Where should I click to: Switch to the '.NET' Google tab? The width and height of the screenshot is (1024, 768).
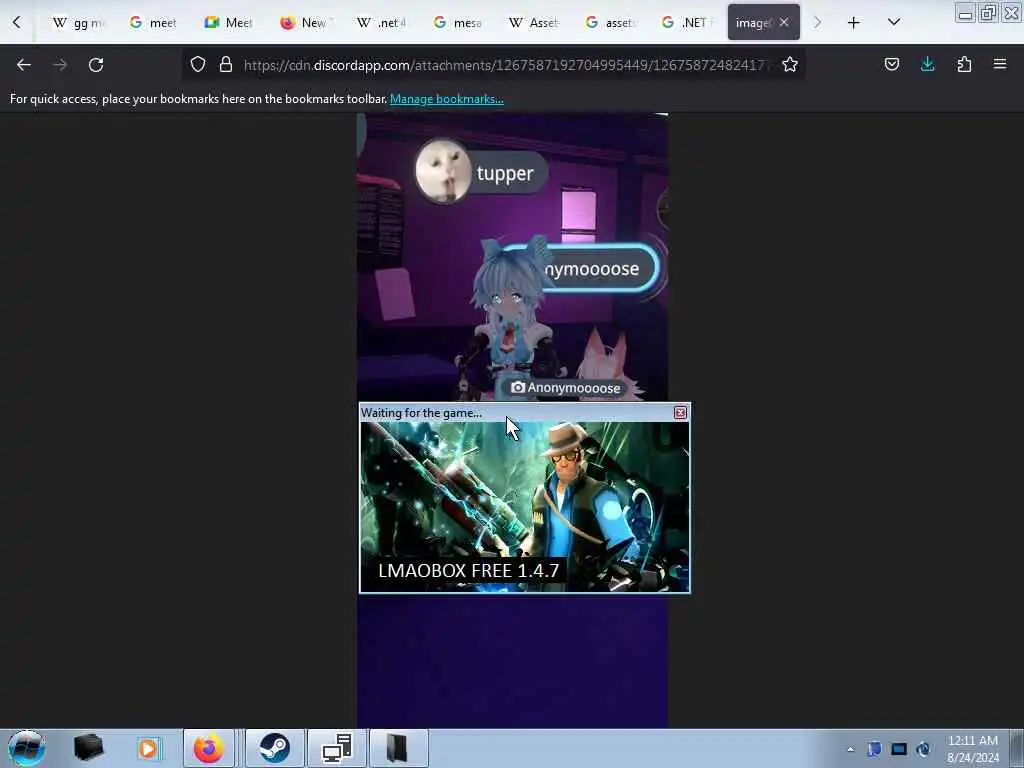pos(686,23)
